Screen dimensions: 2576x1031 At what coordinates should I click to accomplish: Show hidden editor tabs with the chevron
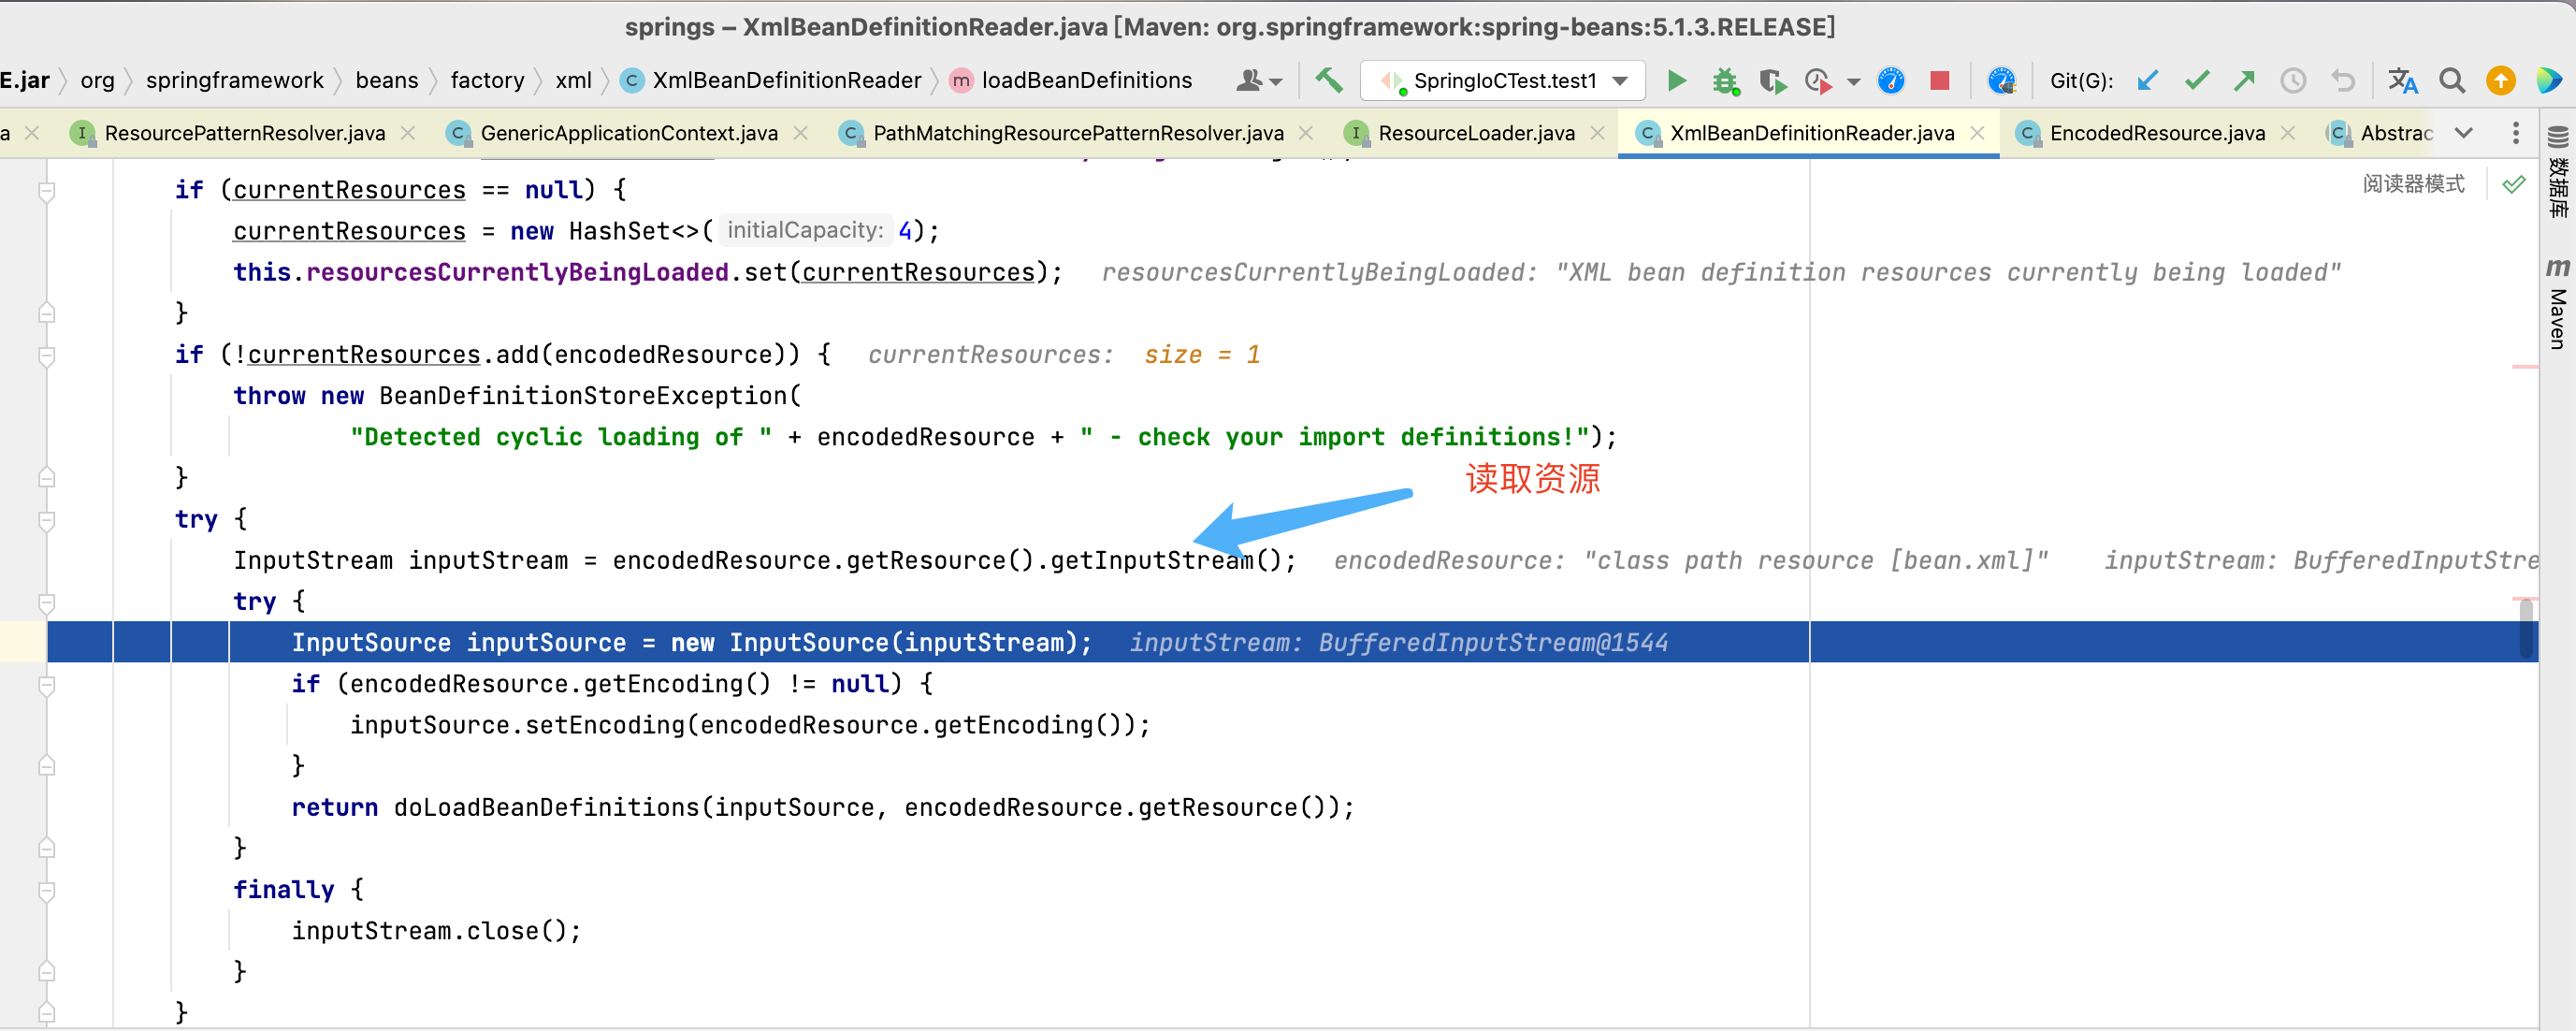pyautogui.click(x=2464, y=133)
